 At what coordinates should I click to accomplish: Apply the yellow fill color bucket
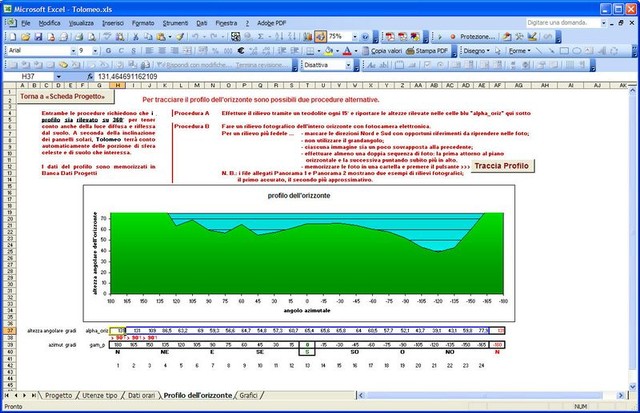(x=329, y=51)
